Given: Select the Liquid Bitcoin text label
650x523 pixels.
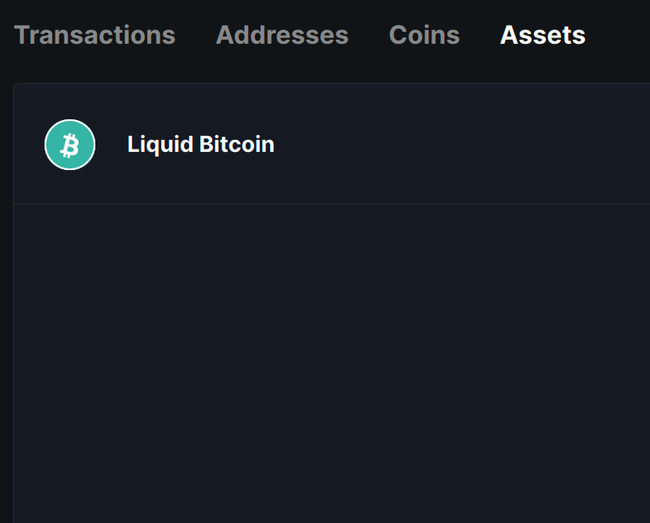Looking at the screenshot, I should 200,144.
